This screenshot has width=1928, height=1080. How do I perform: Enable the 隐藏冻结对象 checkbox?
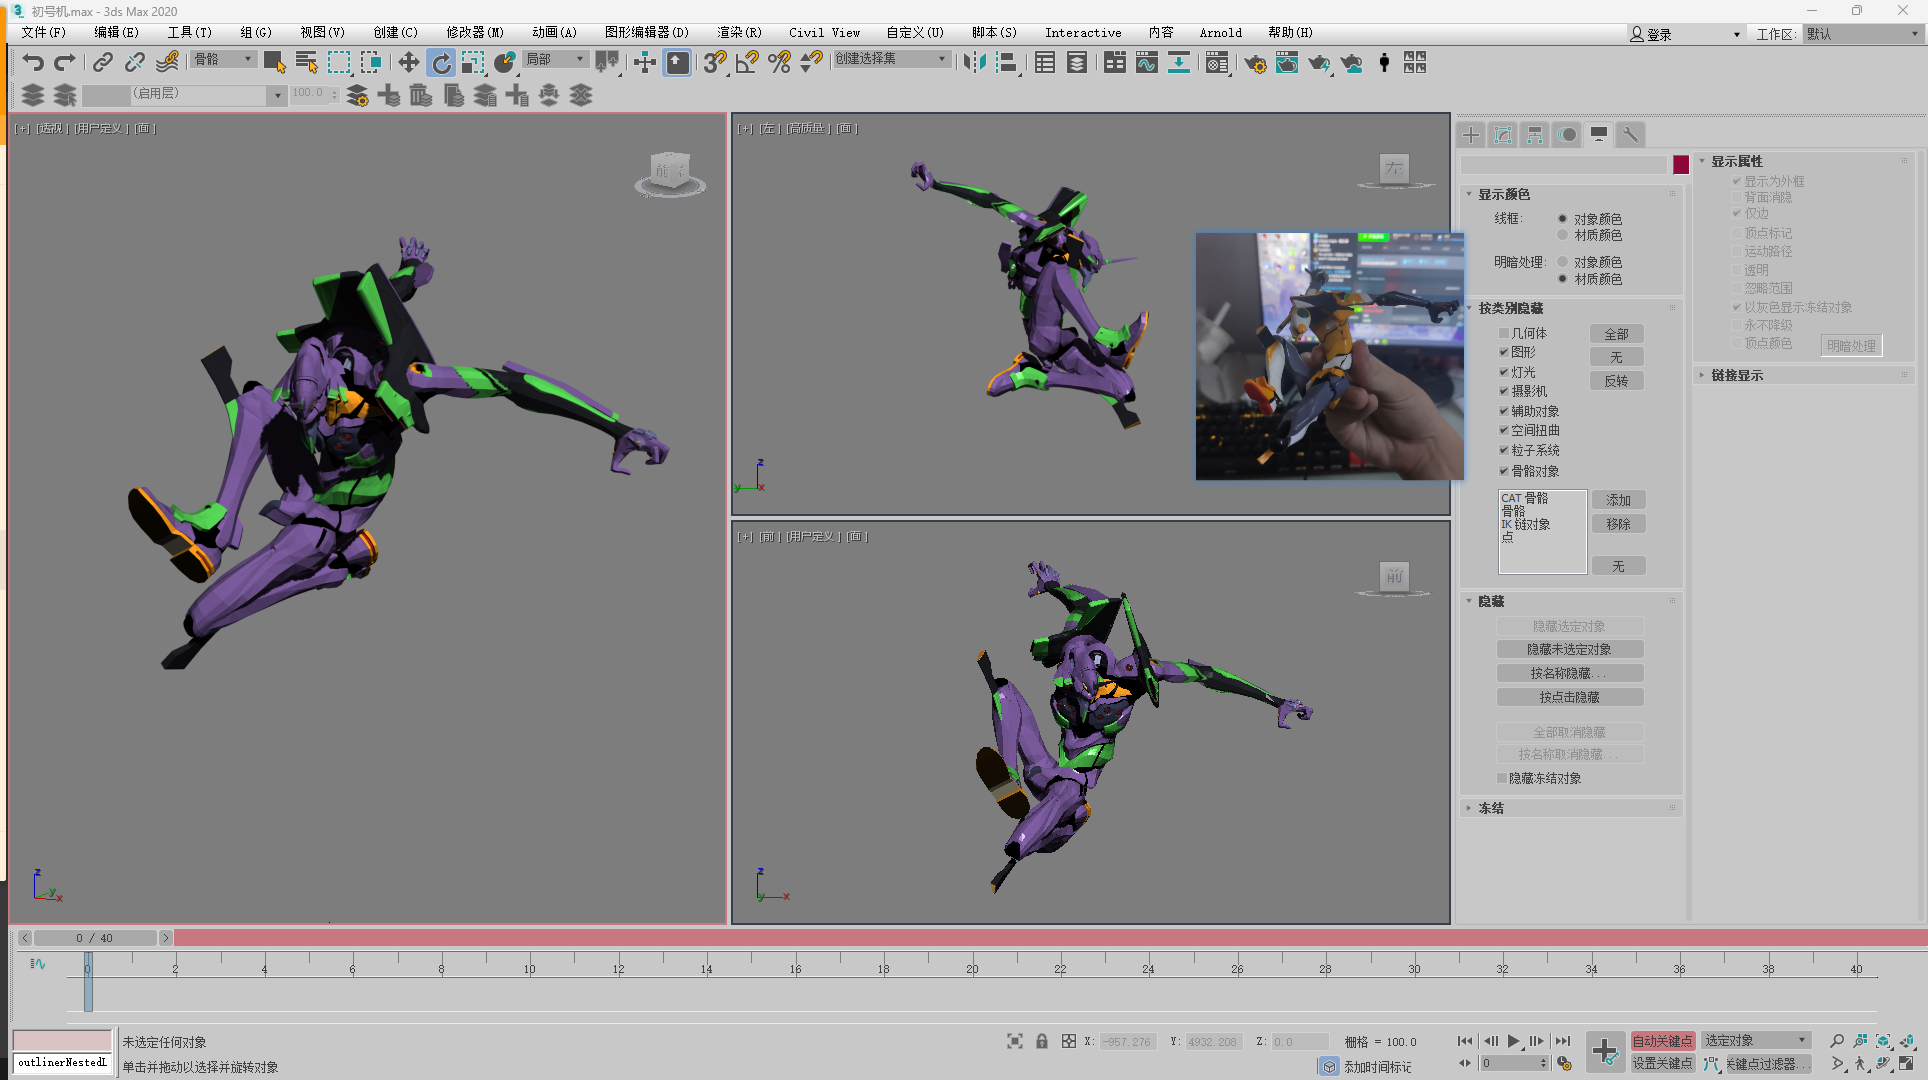coord(1502,778)
